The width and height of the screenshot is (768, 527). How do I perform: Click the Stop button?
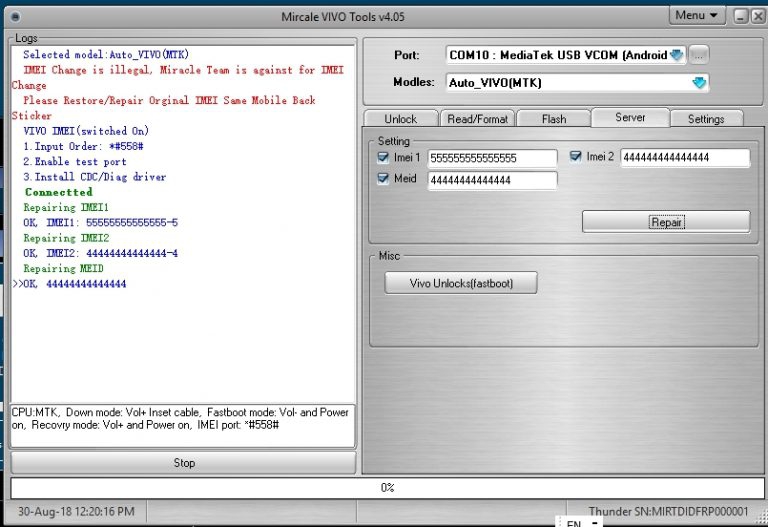pos(184,463)
